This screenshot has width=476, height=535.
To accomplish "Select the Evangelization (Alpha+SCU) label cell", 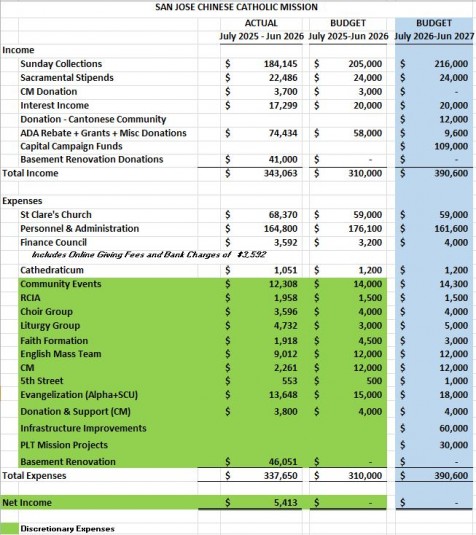I will click(79, 395).
